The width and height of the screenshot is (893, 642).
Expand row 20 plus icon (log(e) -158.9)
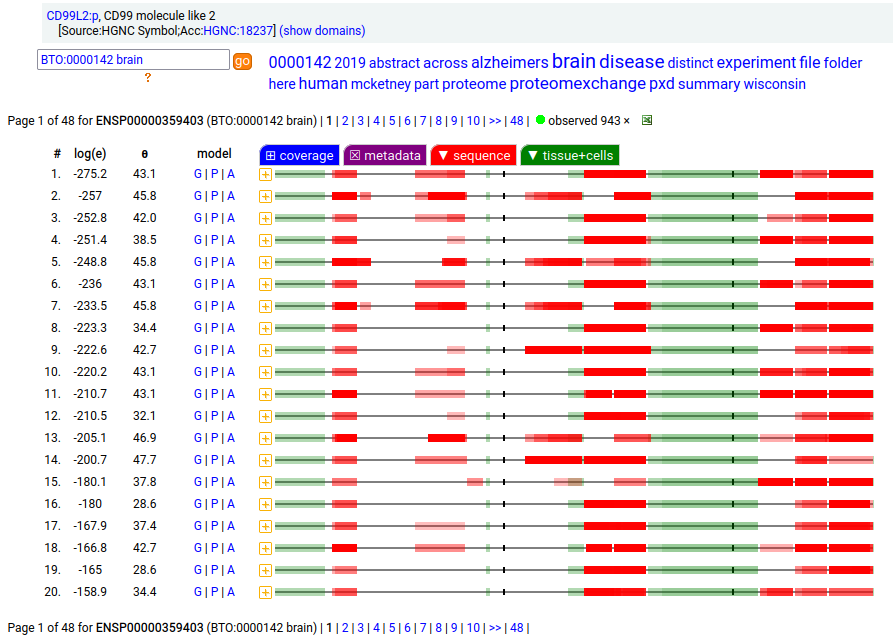click(x=265, y=592)
